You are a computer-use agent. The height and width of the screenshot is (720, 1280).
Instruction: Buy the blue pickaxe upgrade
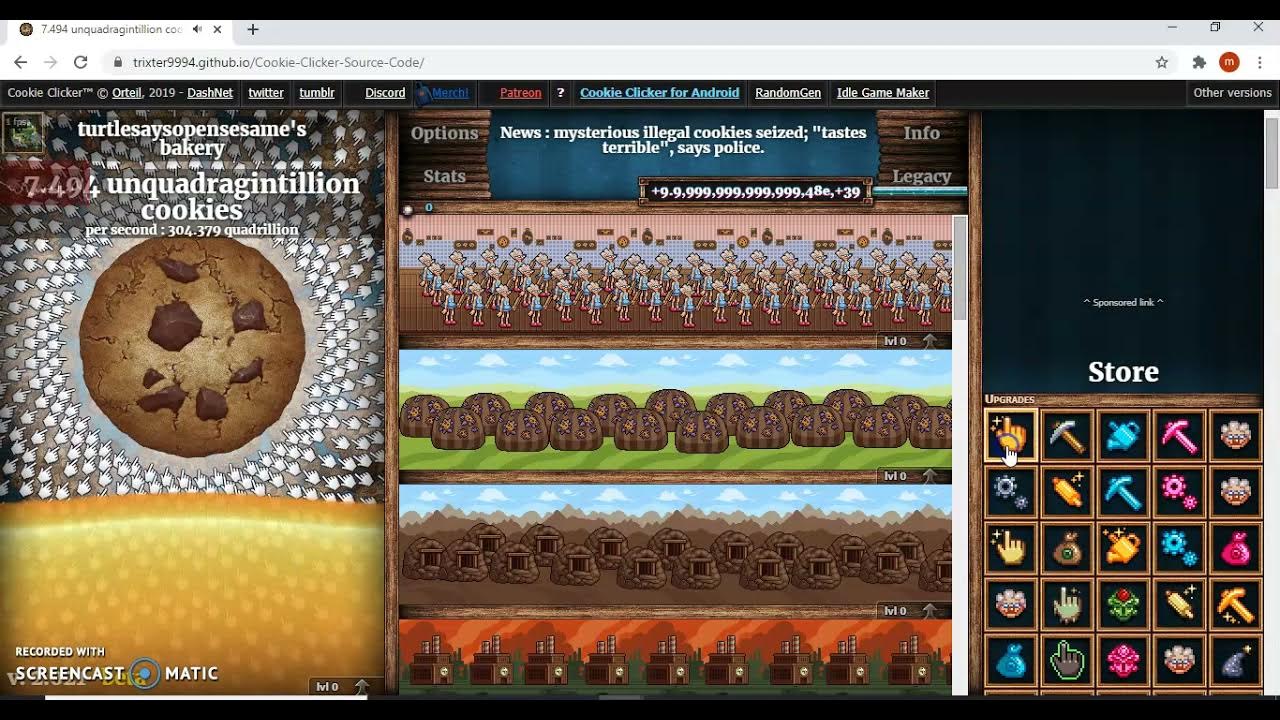(x=1123, y=492)
